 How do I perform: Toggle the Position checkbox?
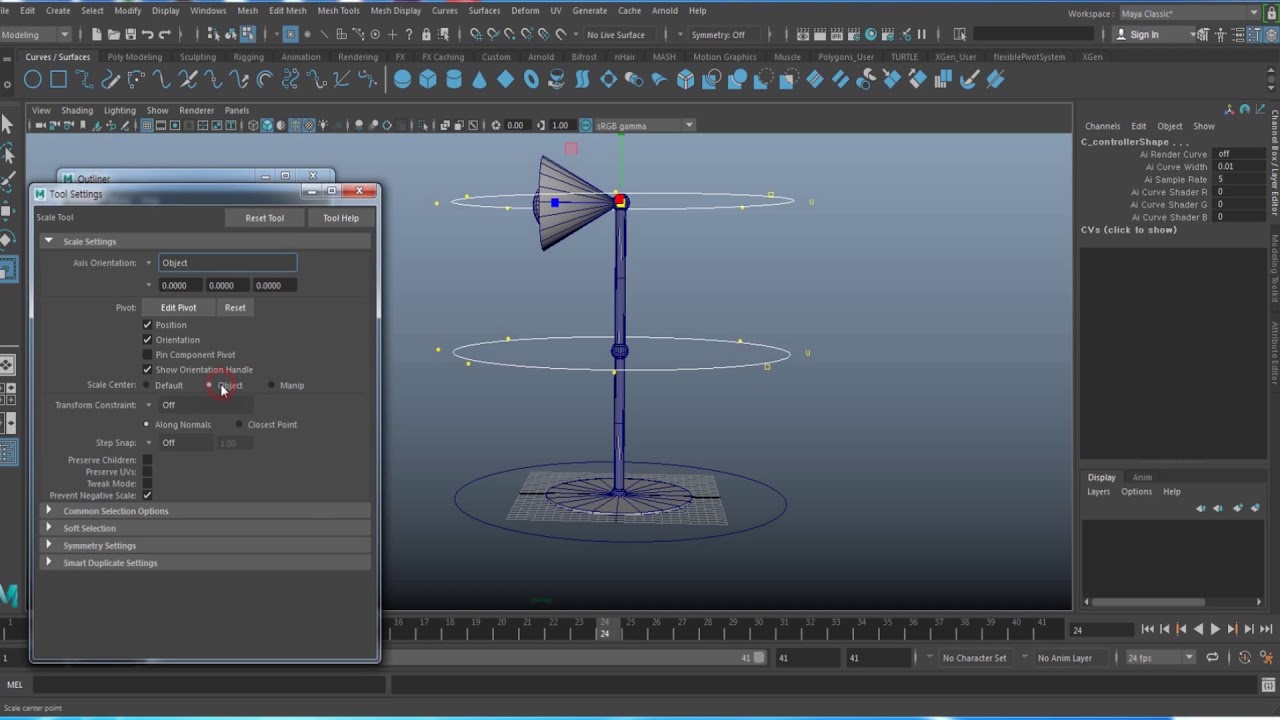click(x=147, y=325)
